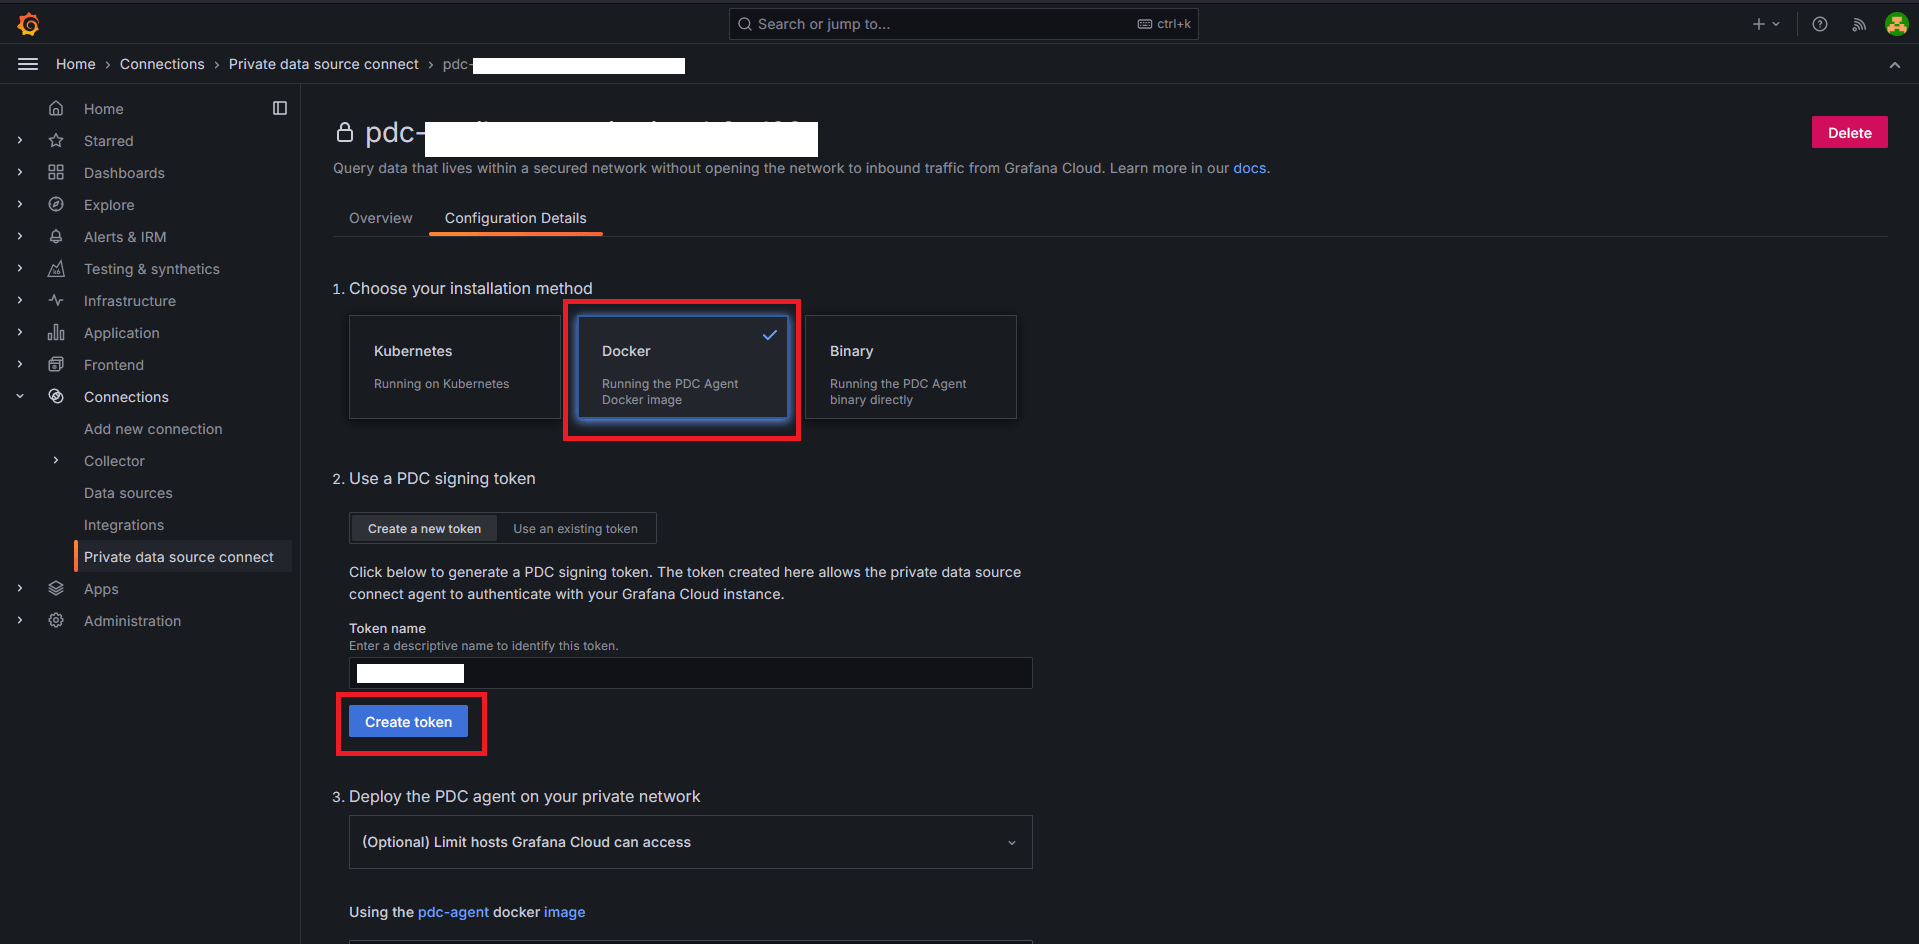
Task: Select Docker installation method card
Action: pyautogui.click(x=683, y=367)
